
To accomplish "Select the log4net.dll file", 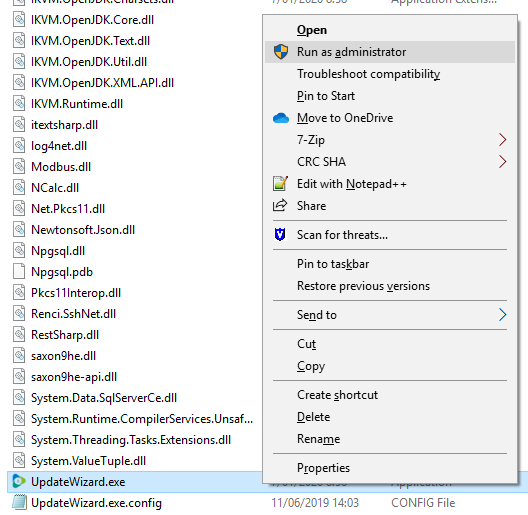I will pyautogui.click(x=59, y=146).
